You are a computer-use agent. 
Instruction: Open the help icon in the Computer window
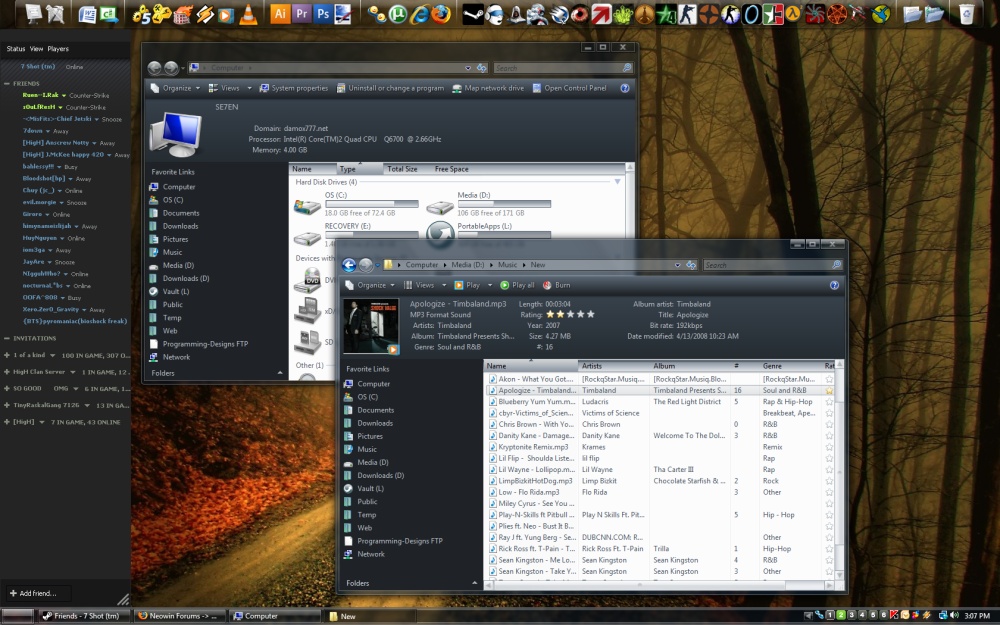click(x=626, y=88)
